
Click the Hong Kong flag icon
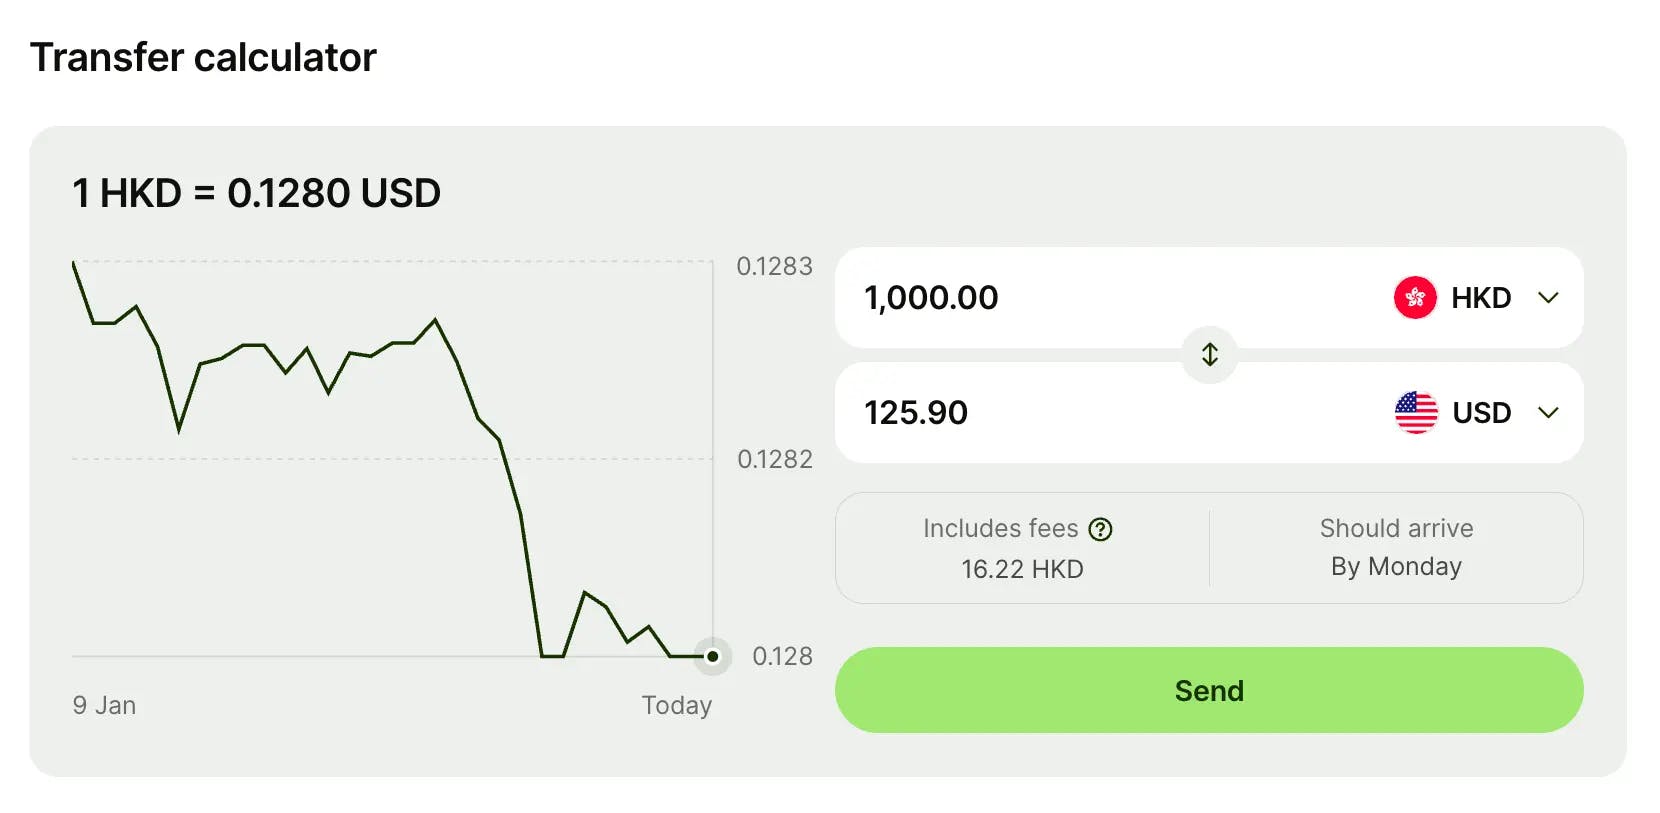pyautogui.click(x=1416, y=297)
